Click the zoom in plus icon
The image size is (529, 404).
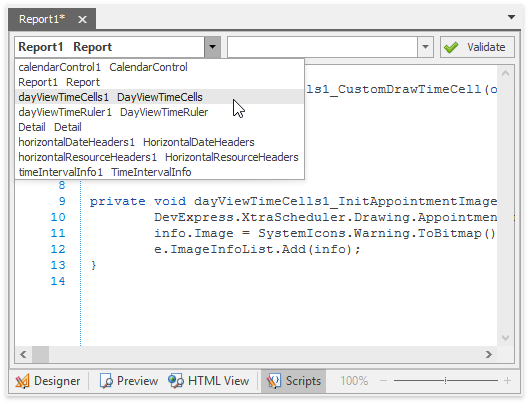pos(507,381)
